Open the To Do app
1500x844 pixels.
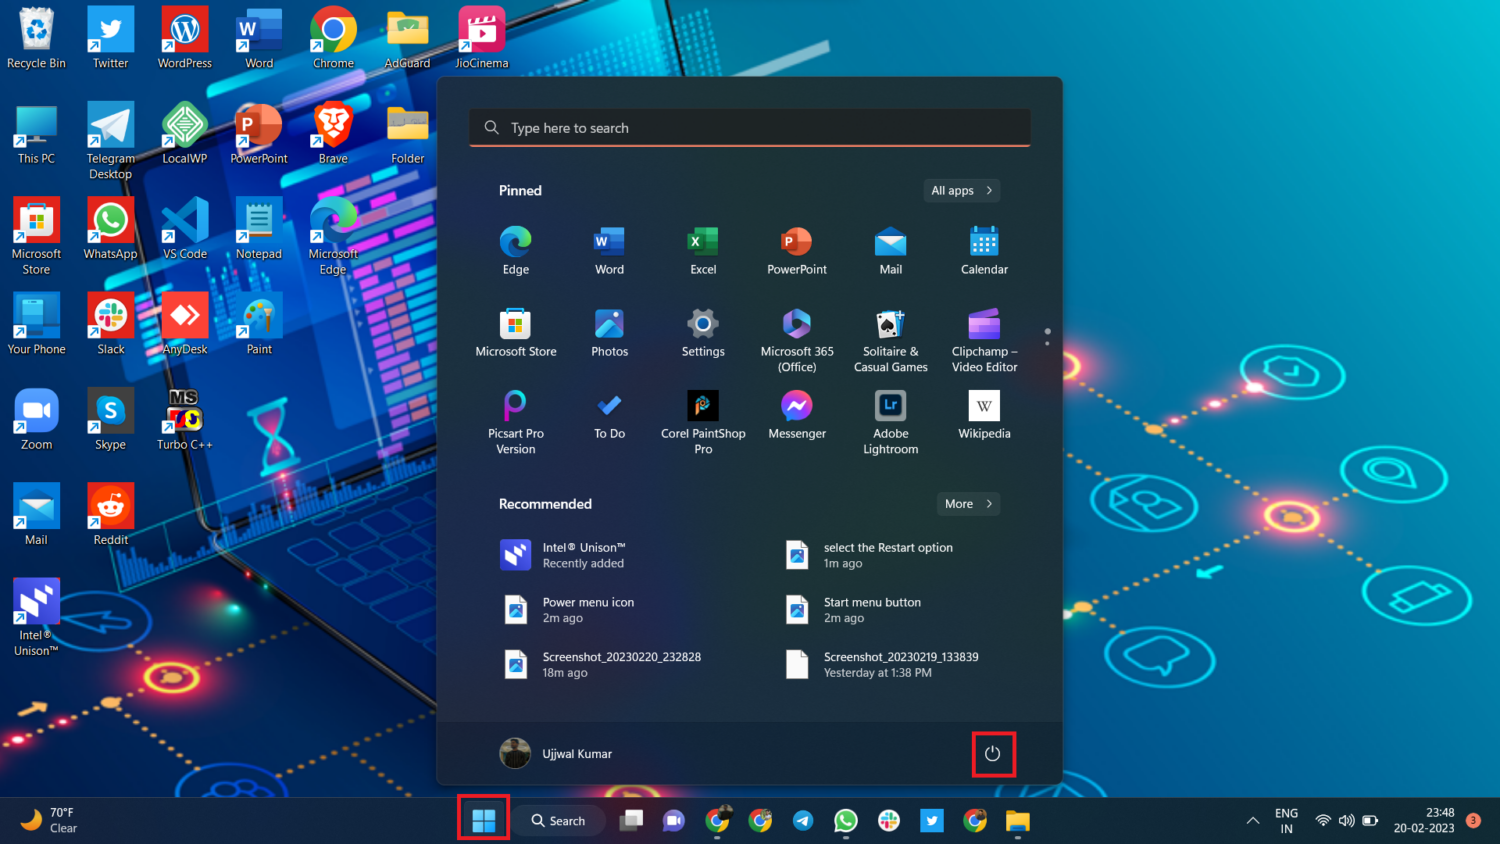coord(609,415)
